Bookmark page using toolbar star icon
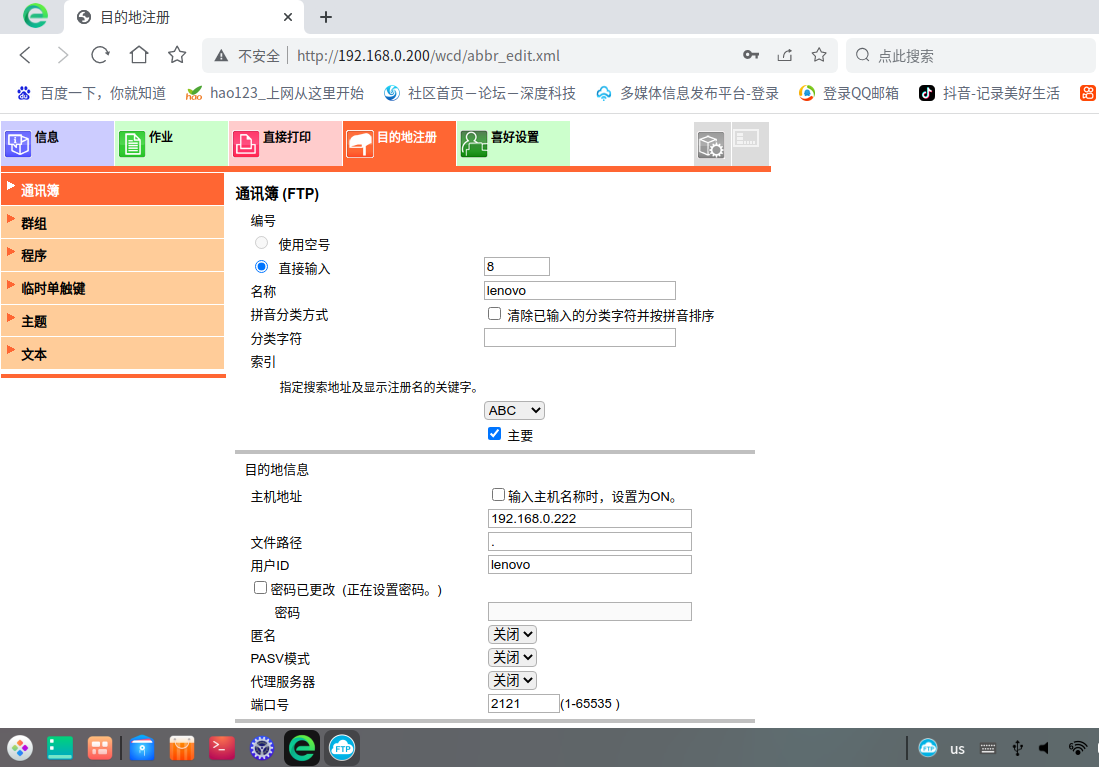The image size is (1099, 767). 177,55
